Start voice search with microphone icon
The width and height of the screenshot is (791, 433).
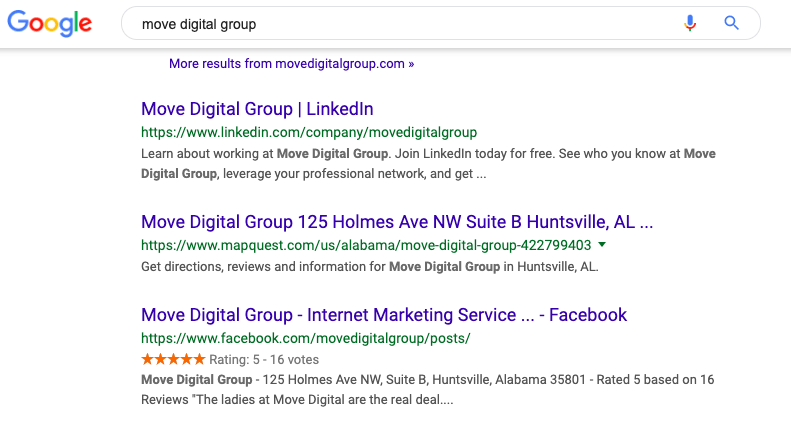tap(690, 23)
